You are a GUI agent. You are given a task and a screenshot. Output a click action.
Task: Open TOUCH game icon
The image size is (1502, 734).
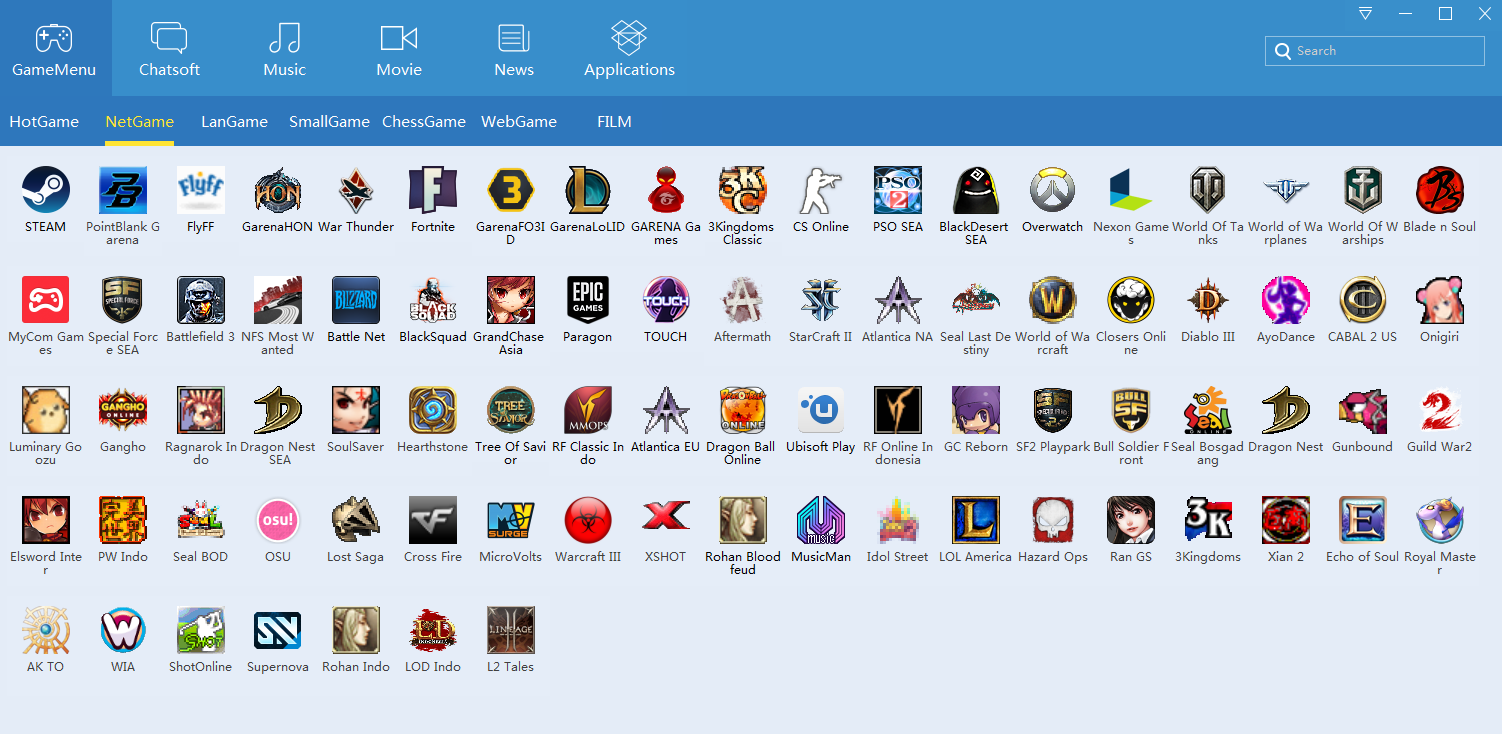[x=665, y=300]
